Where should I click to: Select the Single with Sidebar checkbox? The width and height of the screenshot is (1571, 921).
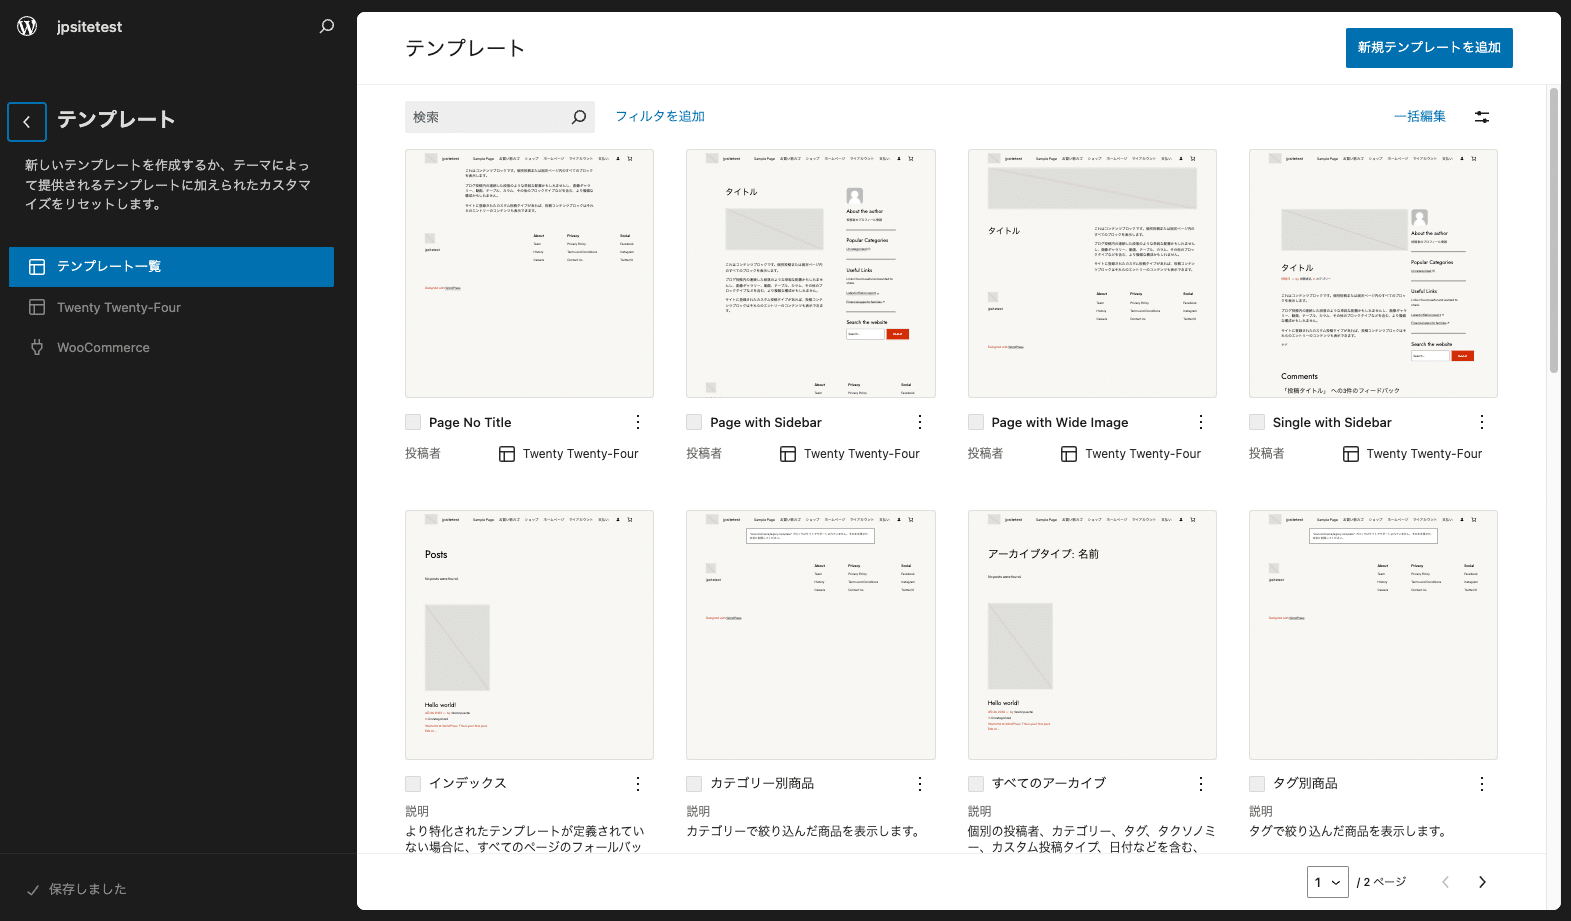point(1257,422)
